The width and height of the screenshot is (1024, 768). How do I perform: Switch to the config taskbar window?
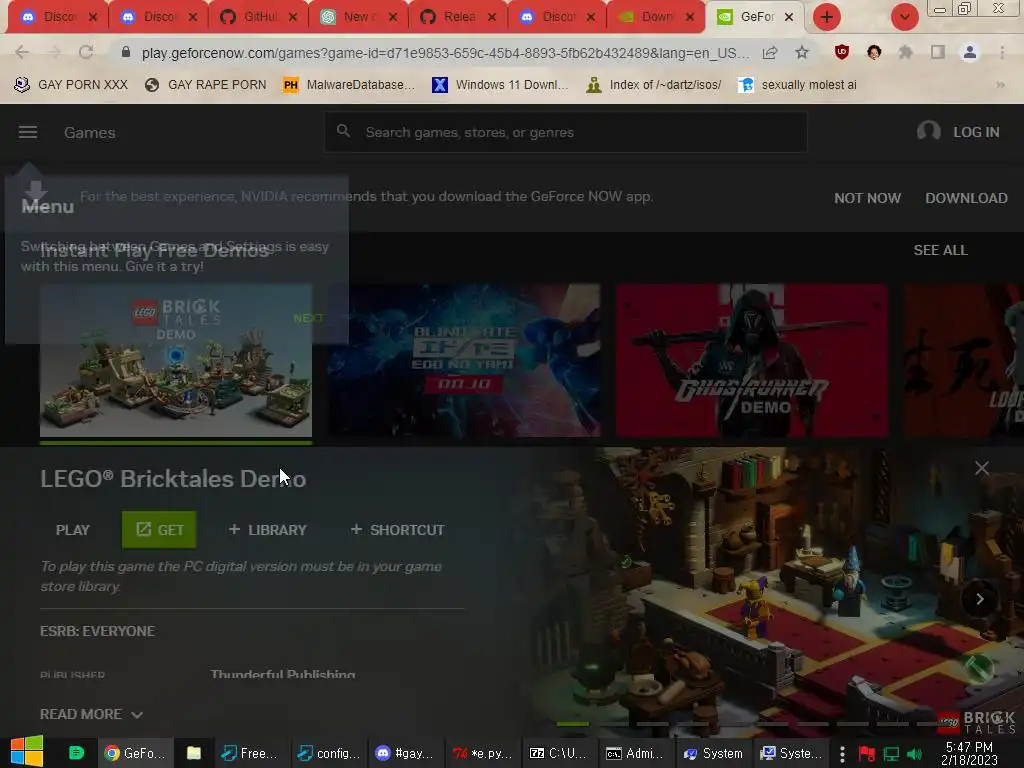point(328,753)
